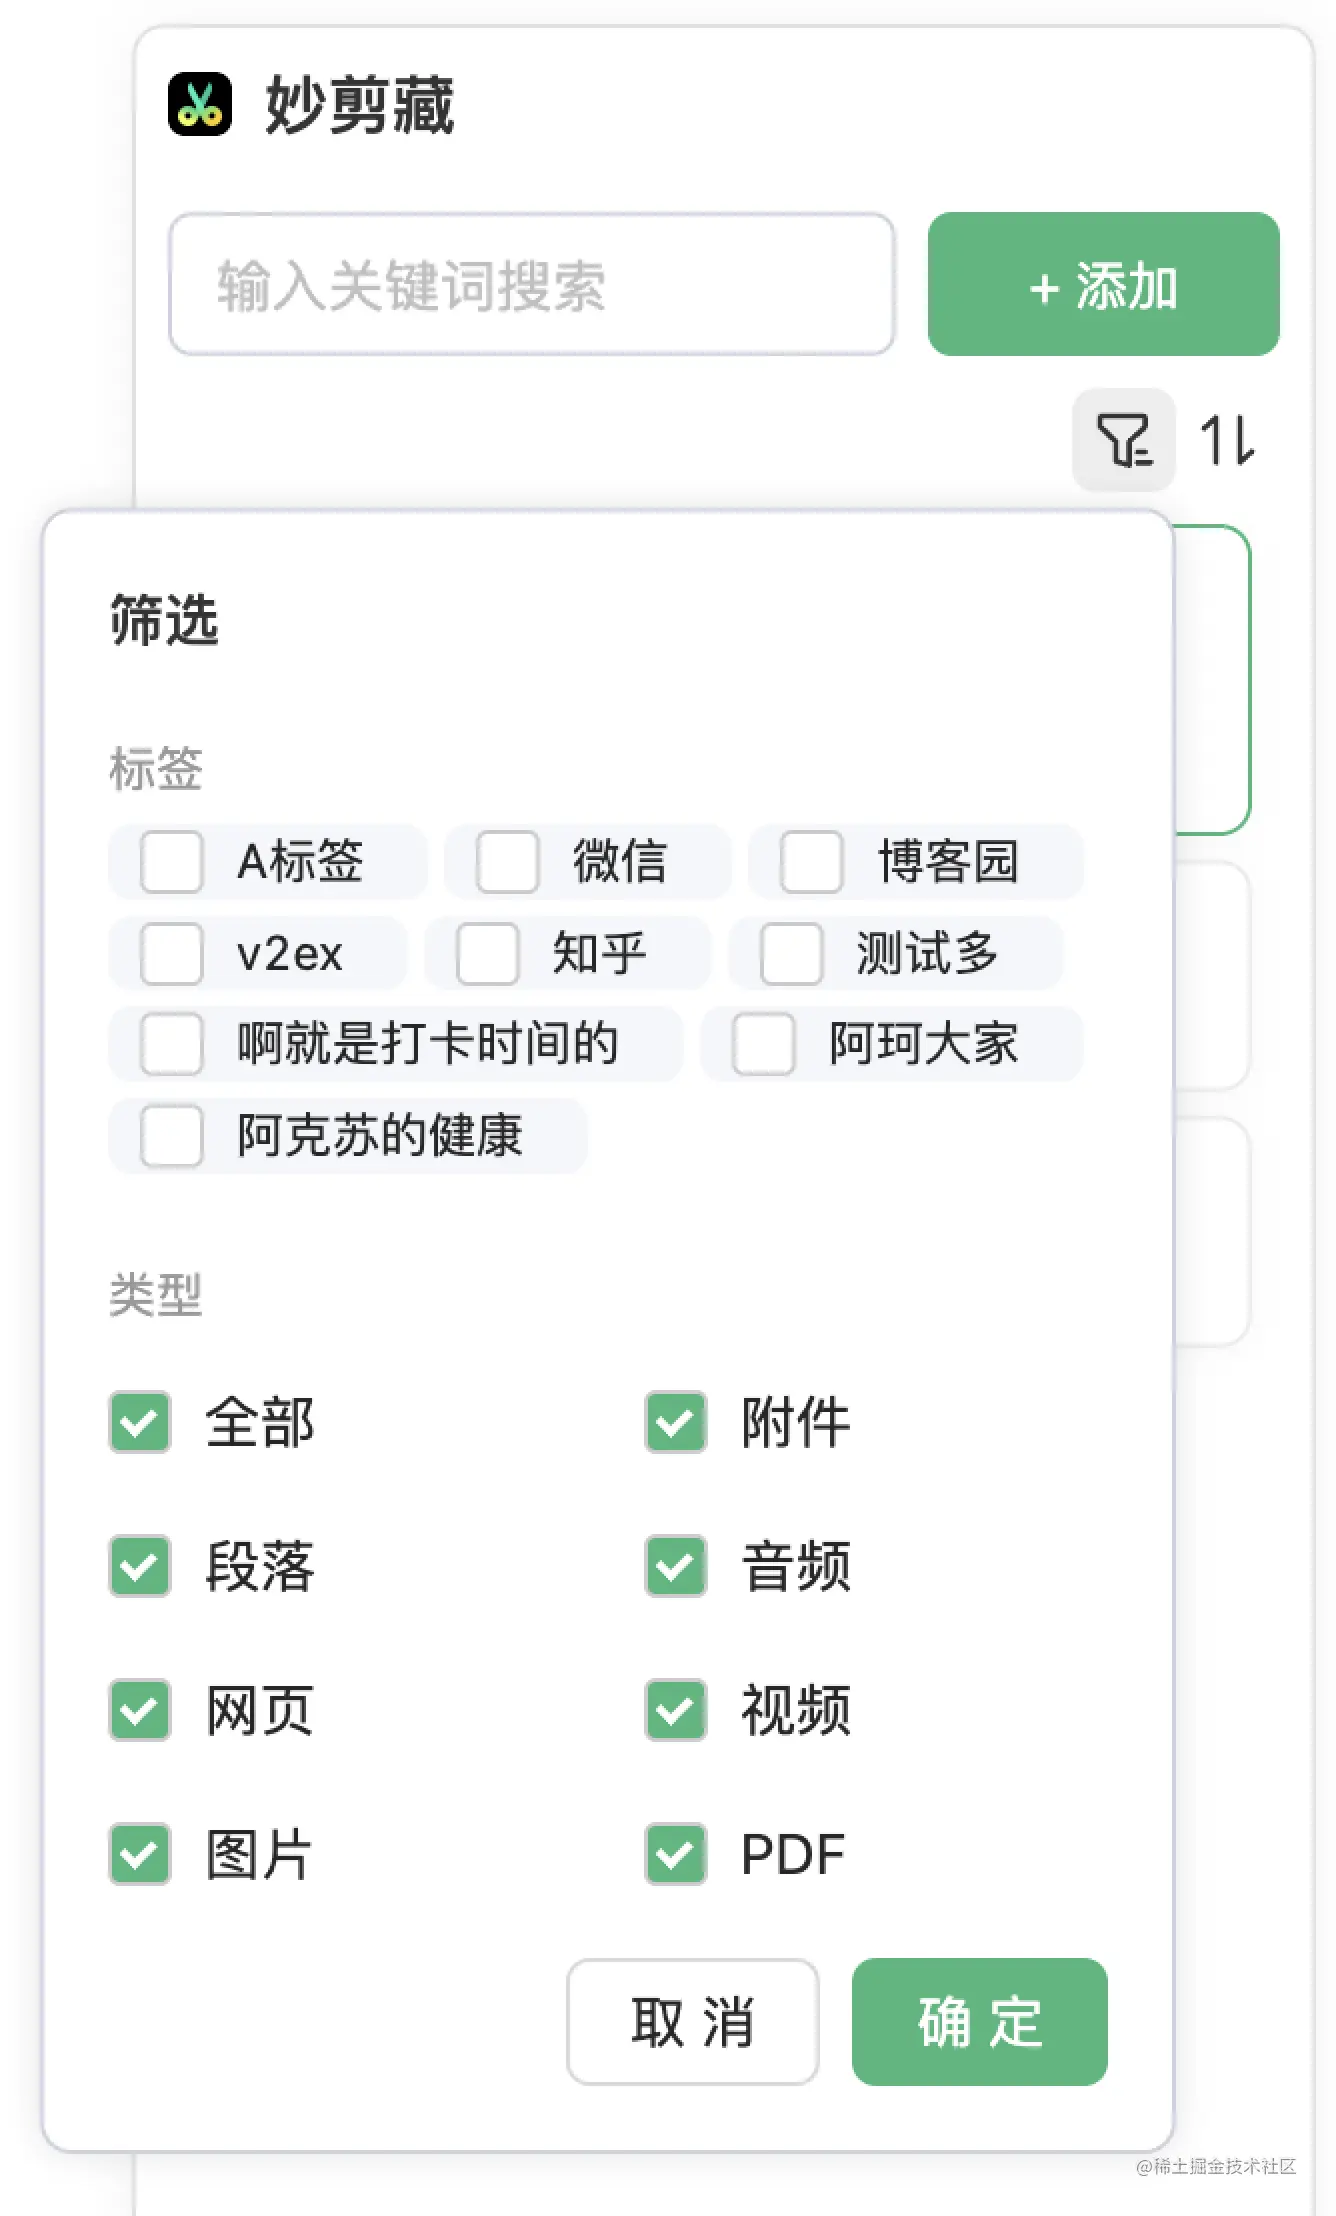Select the 微信 tag checkbox

[x=508, y=862]
